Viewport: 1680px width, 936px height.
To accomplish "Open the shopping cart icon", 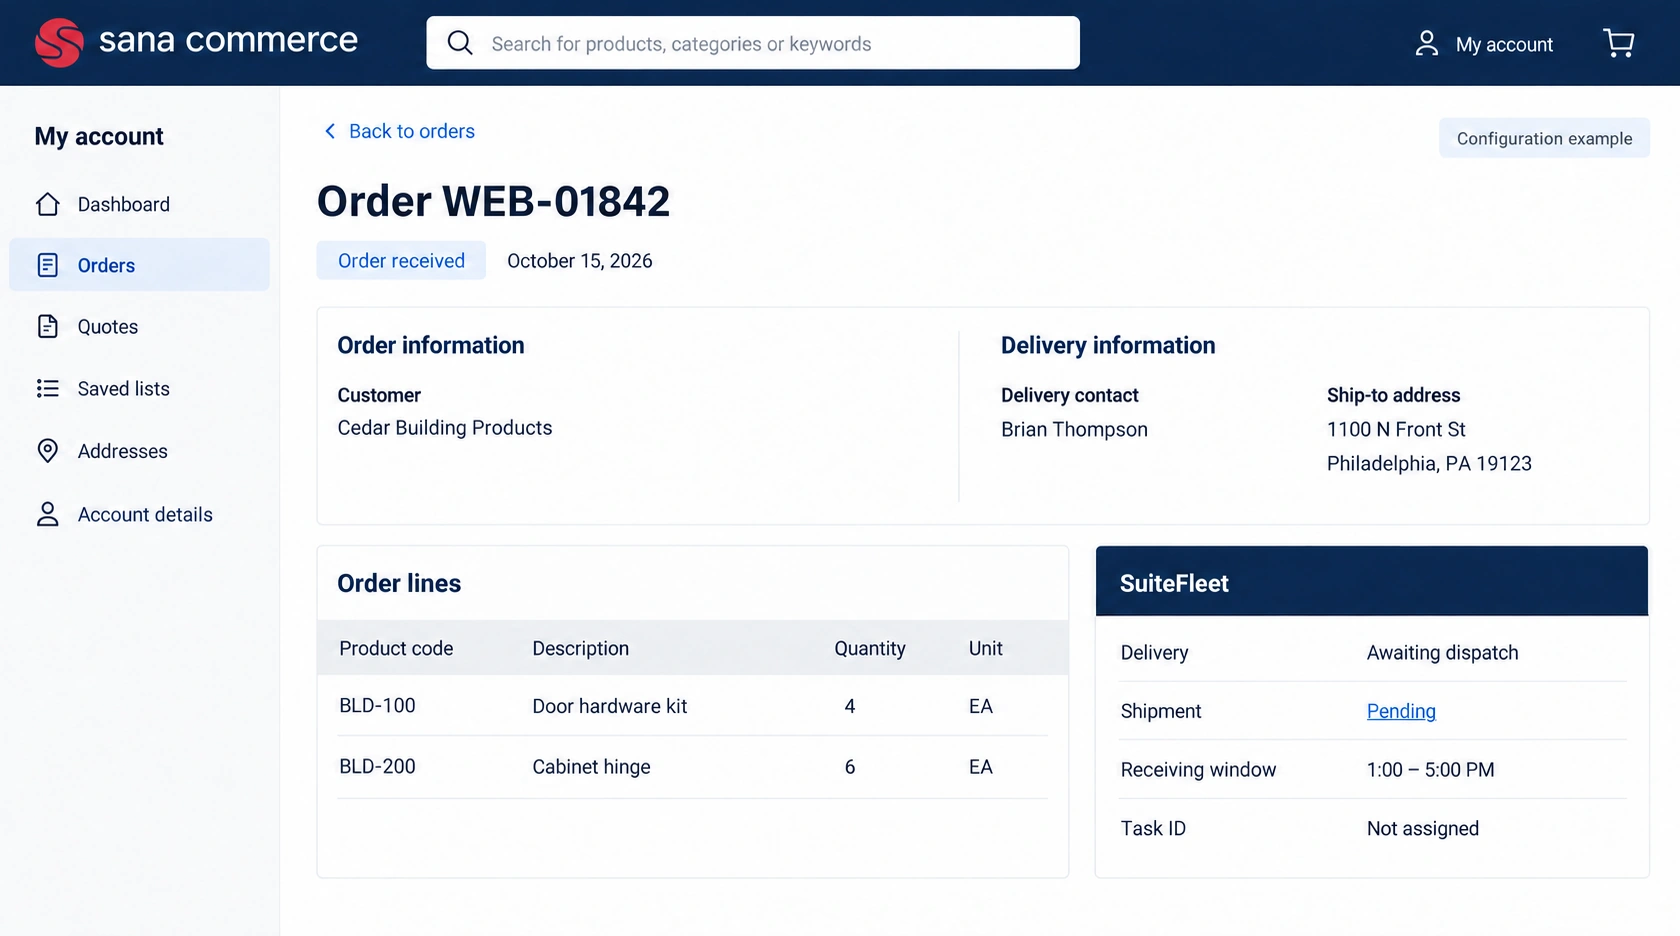I will 1618,43.
